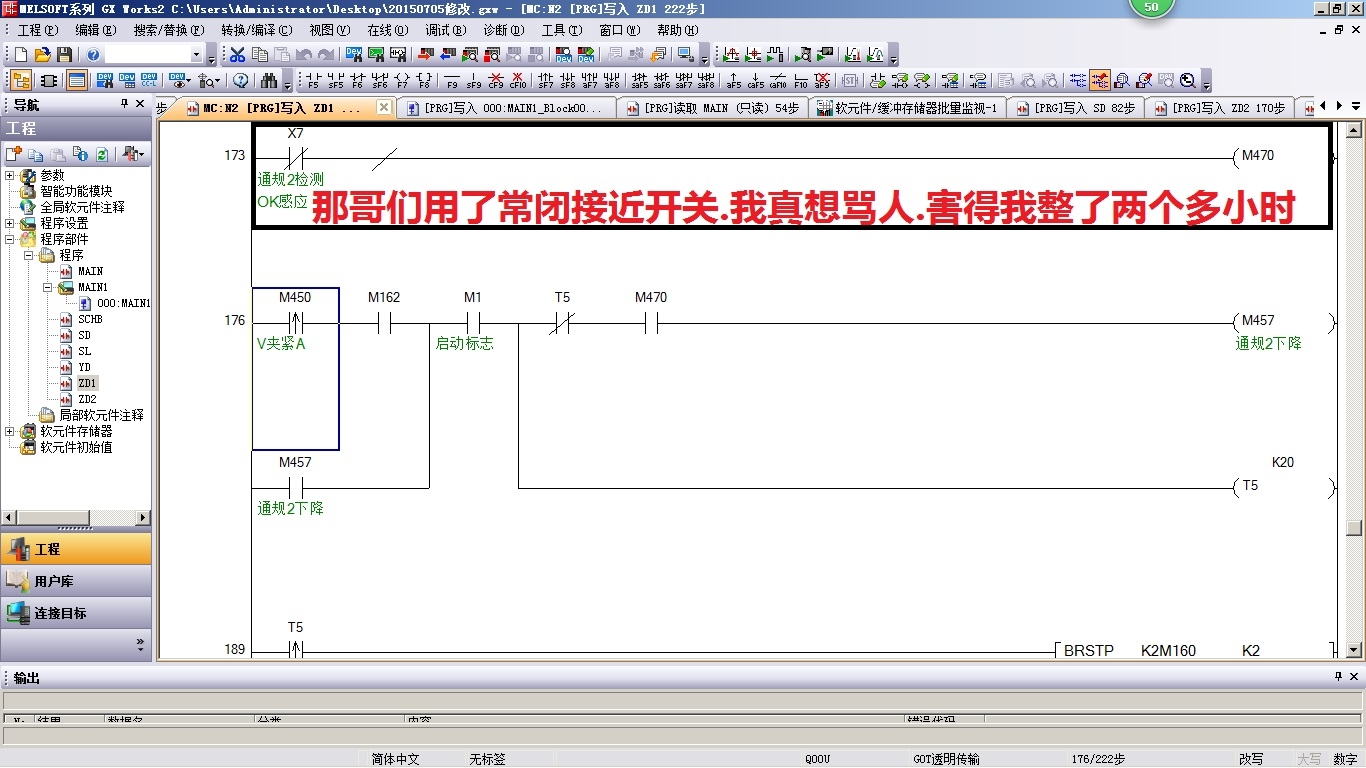Insert a coil with the F7 icon
This screenshot has width=1366, height=768.
402,81
